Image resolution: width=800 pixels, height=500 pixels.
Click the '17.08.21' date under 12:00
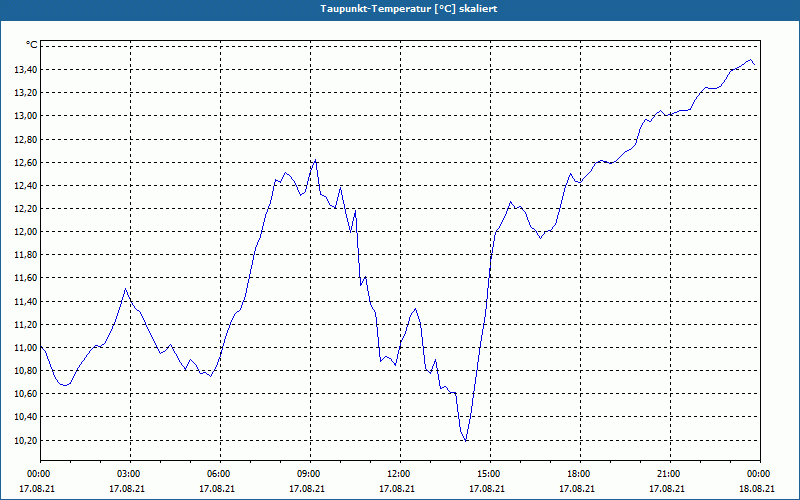click(x=397, y=488)
